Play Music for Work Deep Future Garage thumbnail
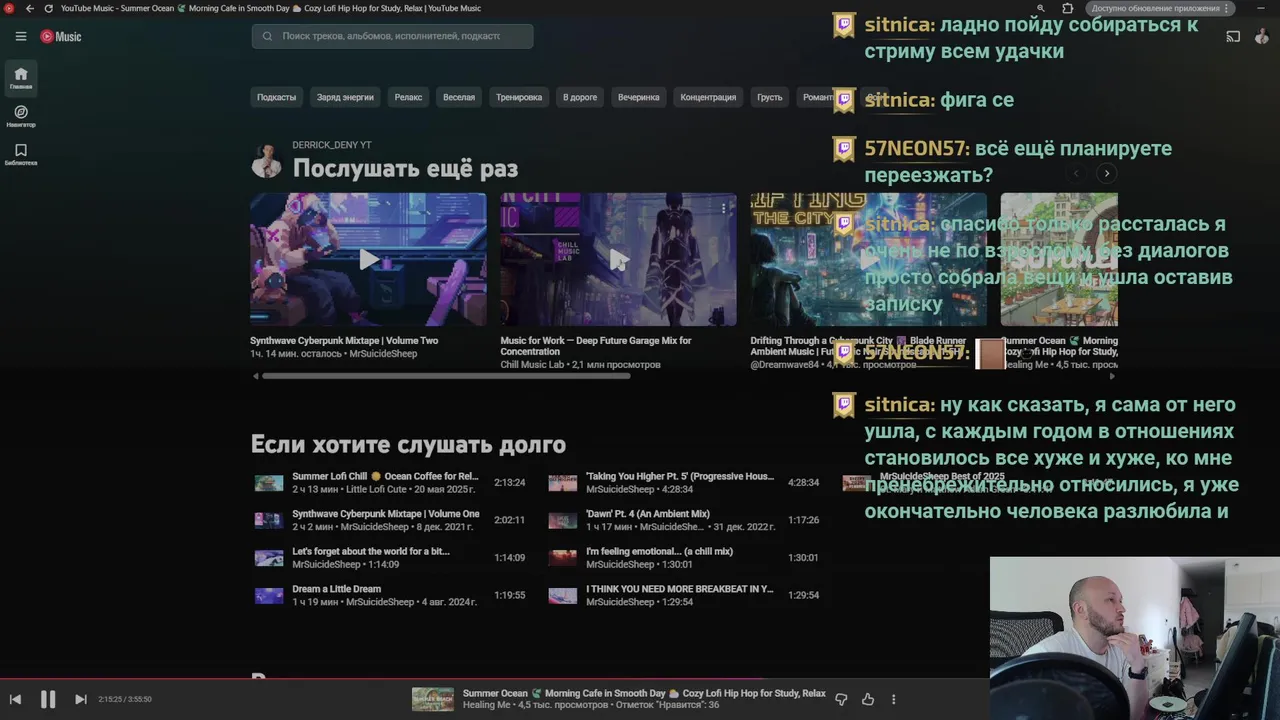The image size is (1280, 720). 618,260
